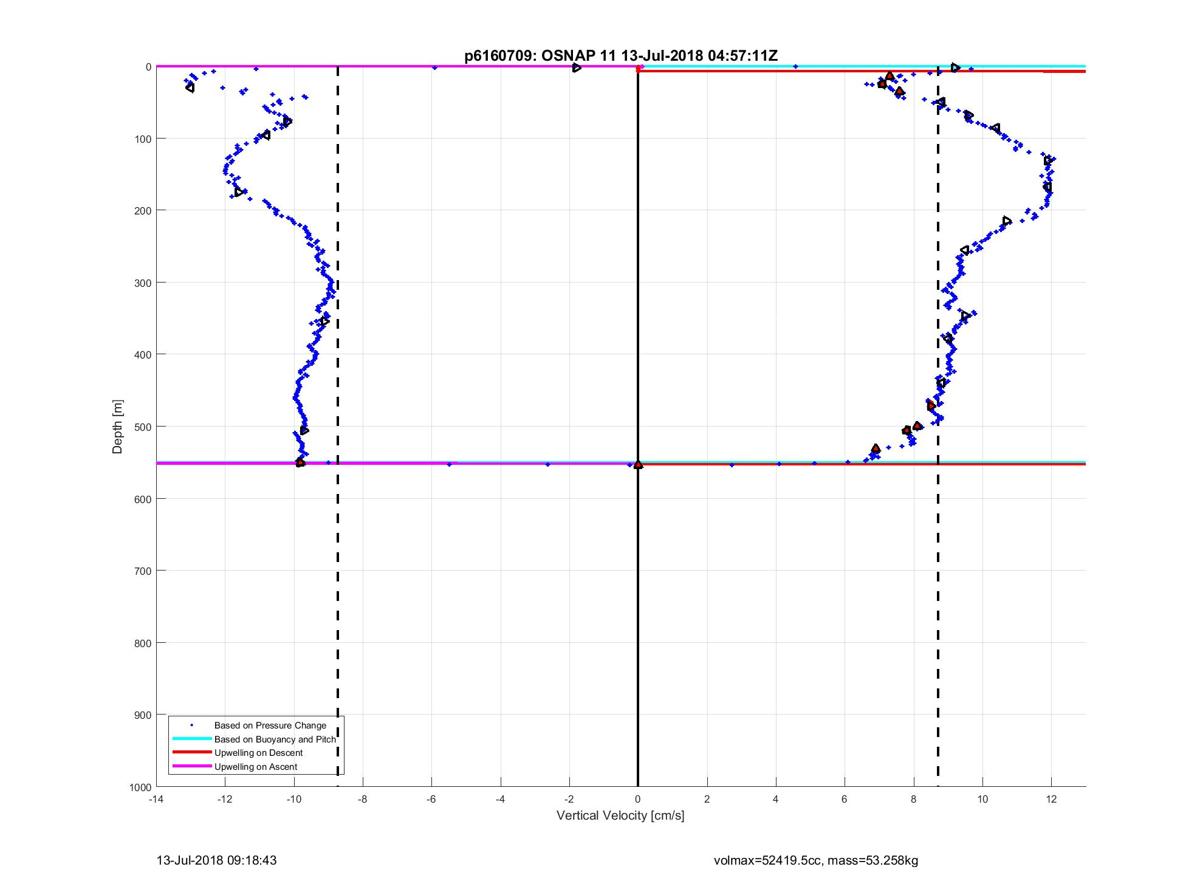Click the '900' tick on the depth axis
The image size is (1200, 885).
[141, 714]
